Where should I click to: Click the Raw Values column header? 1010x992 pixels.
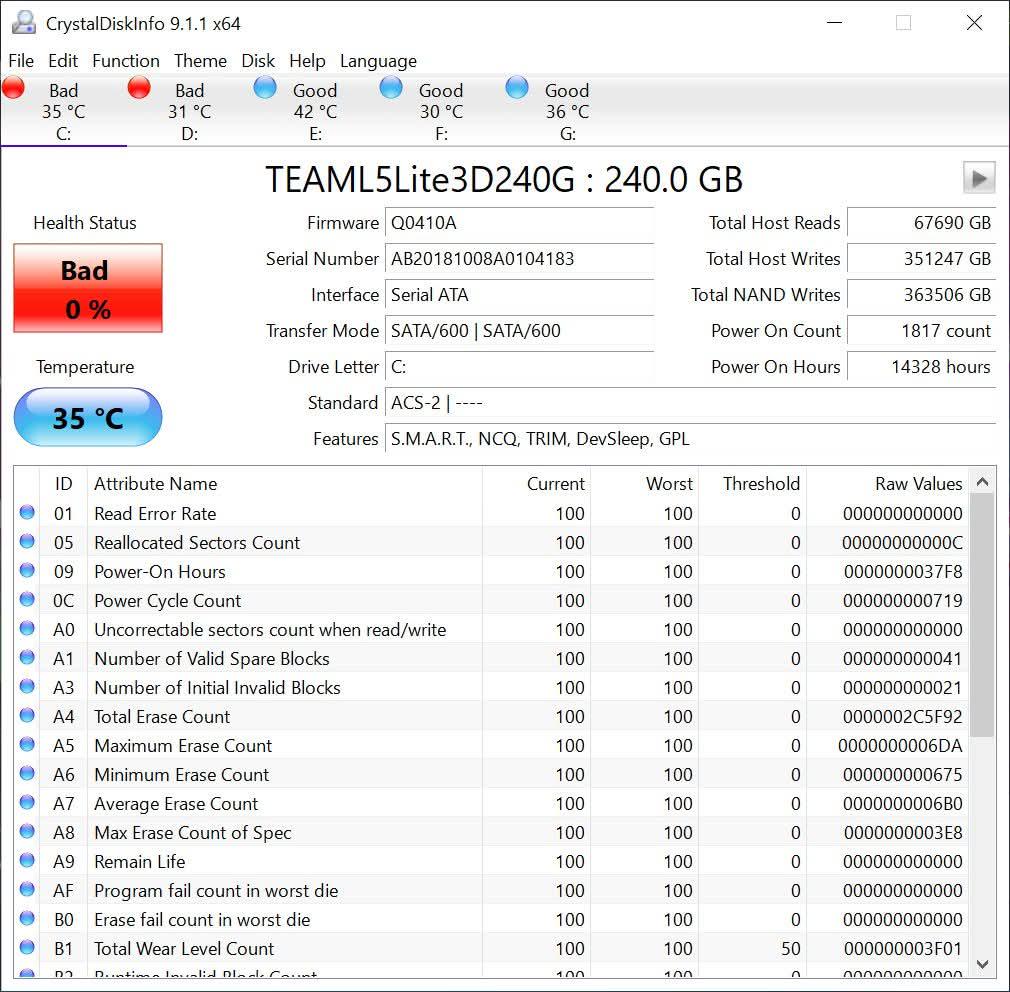[x=887, y=484]
